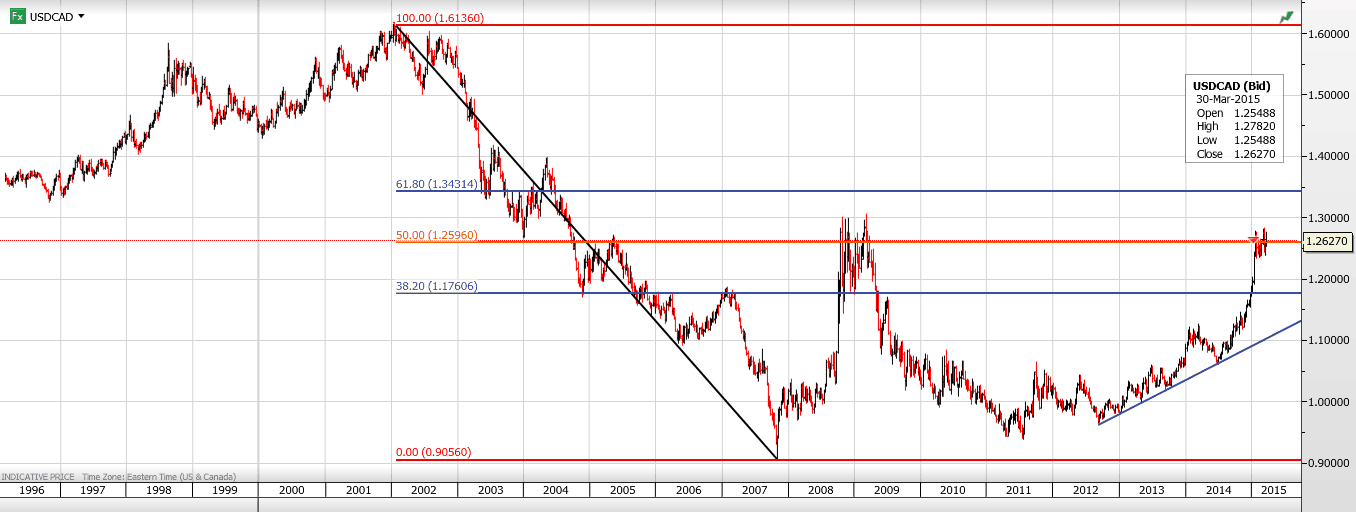Click the green chart icon at top right

pyautogui.click(x=1286, y=17)
